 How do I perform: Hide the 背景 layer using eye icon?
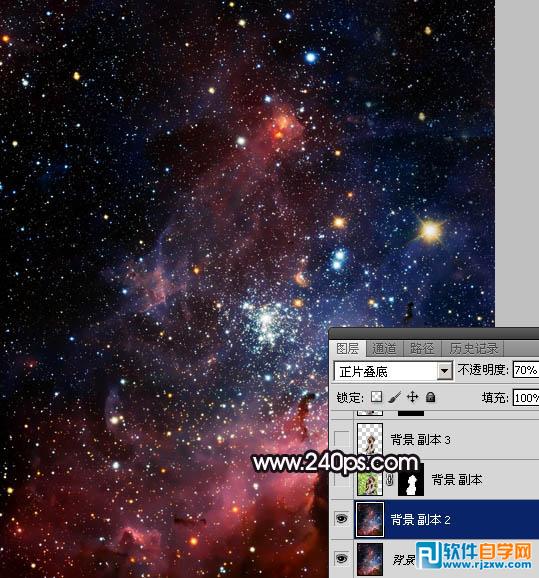[341, 558]
